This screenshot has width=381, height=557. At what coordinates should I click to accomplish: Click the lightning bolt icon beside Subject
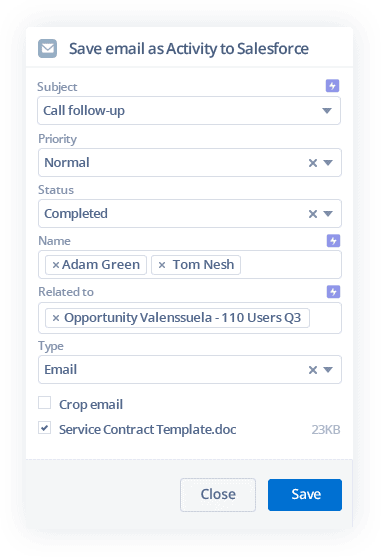coord(332,86)
